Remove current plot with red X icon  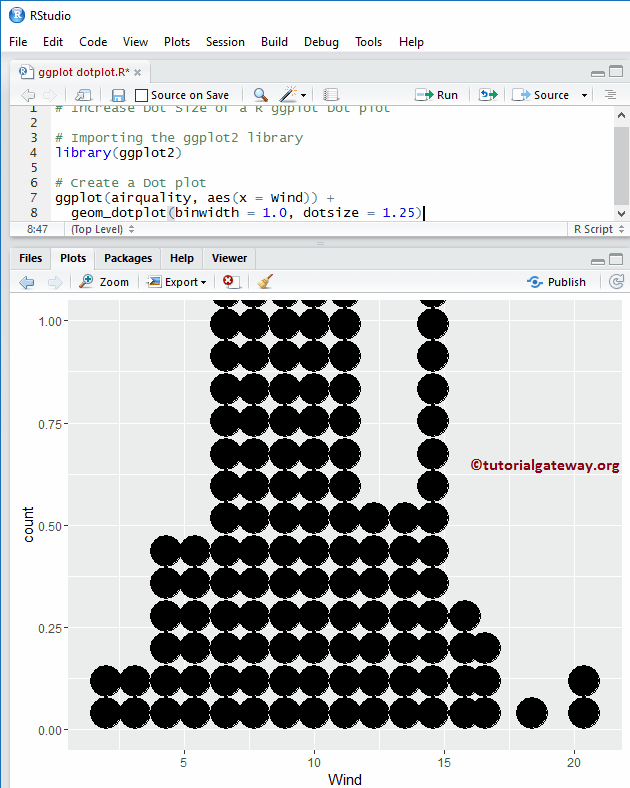[230, 282]
